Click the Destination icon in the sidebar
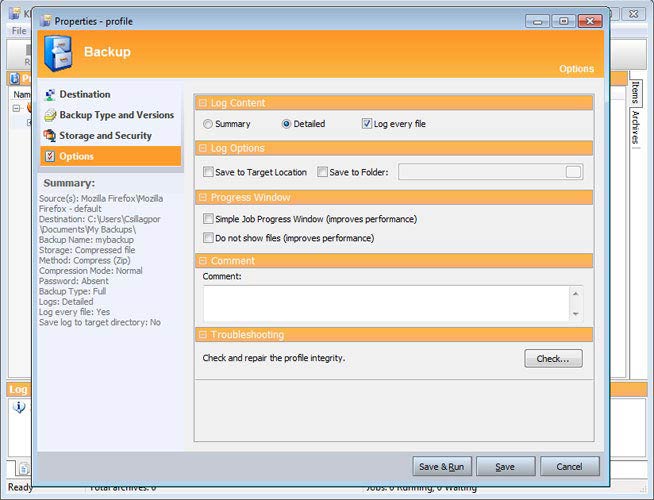 50,94
